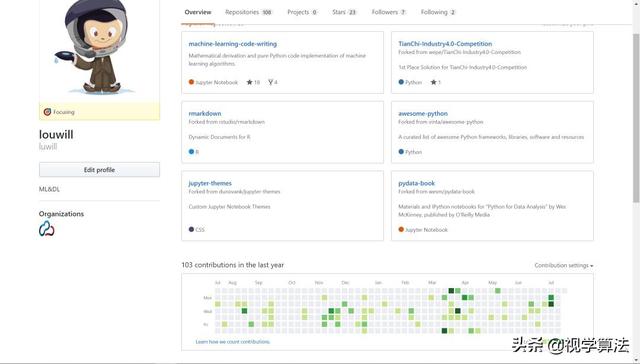Click 'Custom Jupyter Notebook Themes' description
The height and width of the screenshot is (364, 640).
[229, 207]
